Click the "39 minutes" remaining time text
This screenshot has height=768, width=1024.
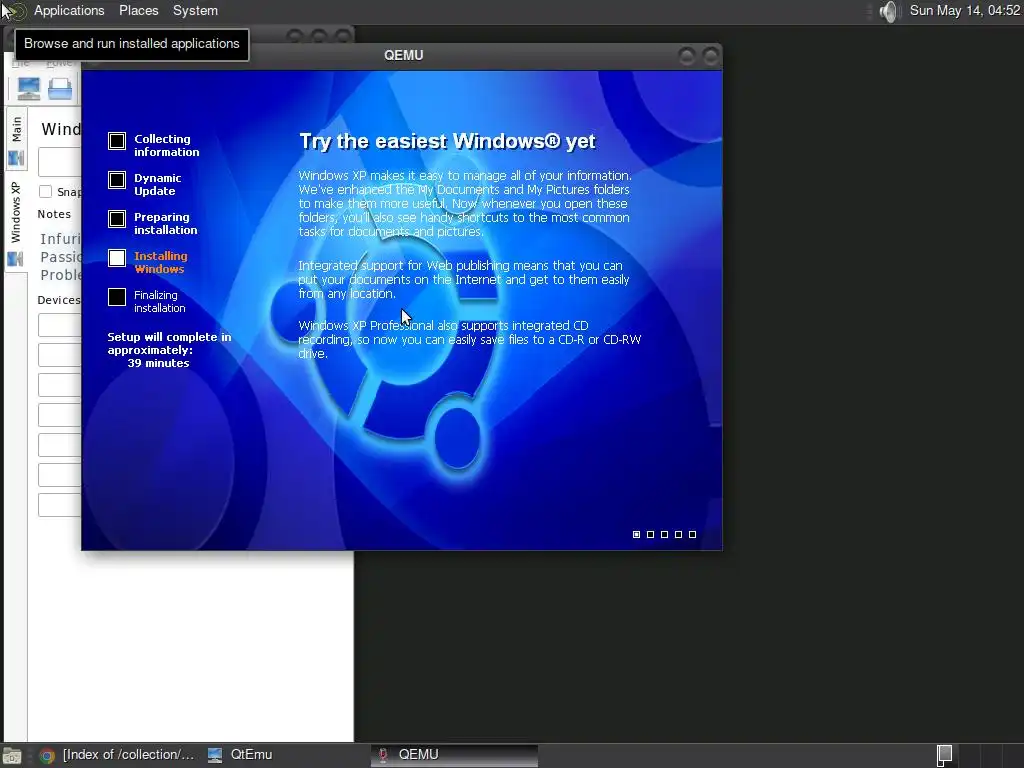tap(158, 363)
